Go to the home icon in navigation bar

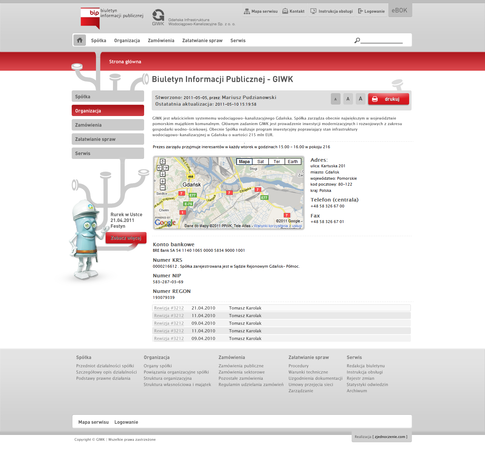[80, 40]
